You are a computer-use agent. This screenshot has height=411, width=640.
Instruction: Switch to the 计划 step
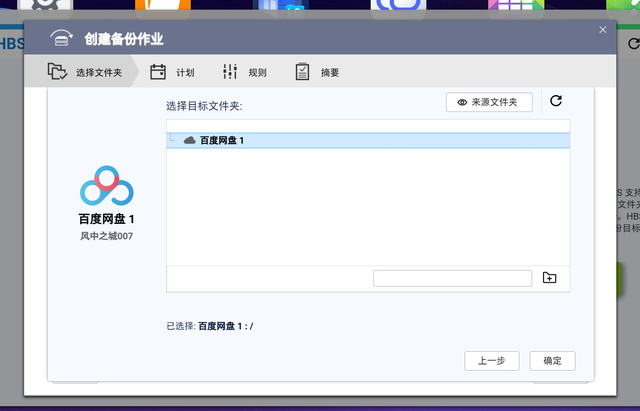coord(172,72)
